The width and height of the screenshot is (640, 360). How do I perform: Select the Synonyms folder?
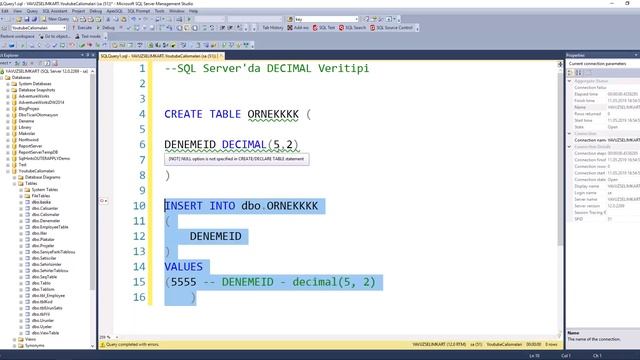(35, 345)
